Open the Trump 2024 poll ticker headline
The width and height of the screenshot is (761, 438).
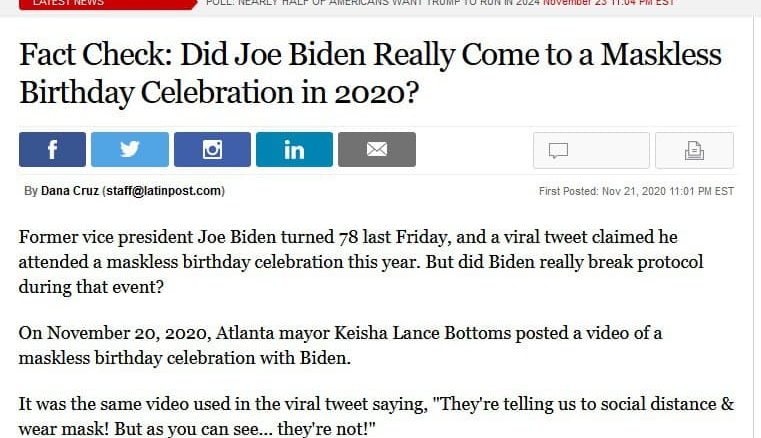(372, 3)
